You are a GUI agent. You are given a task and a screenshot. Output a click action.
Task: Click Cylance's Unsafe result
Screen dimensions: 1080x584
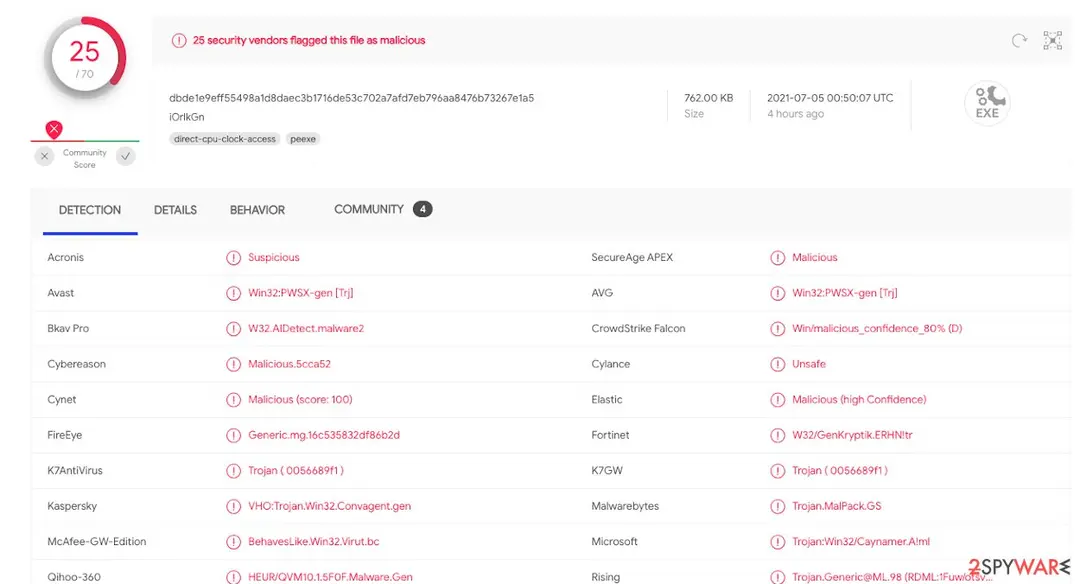click(x=809, y=364)
